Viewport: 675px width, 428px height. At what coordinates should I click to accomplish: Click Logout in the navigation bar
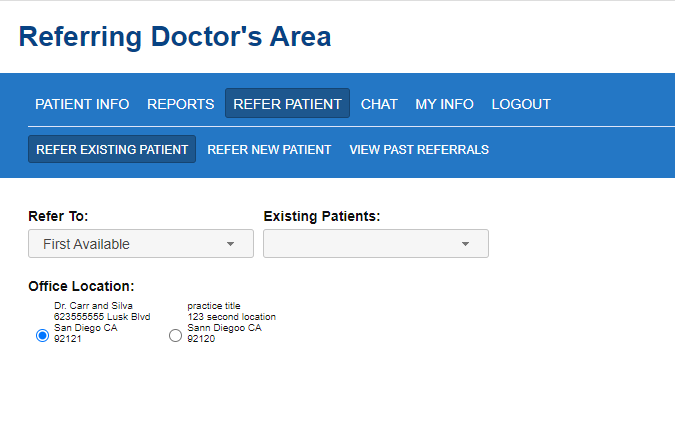click(x=521, y=104)
